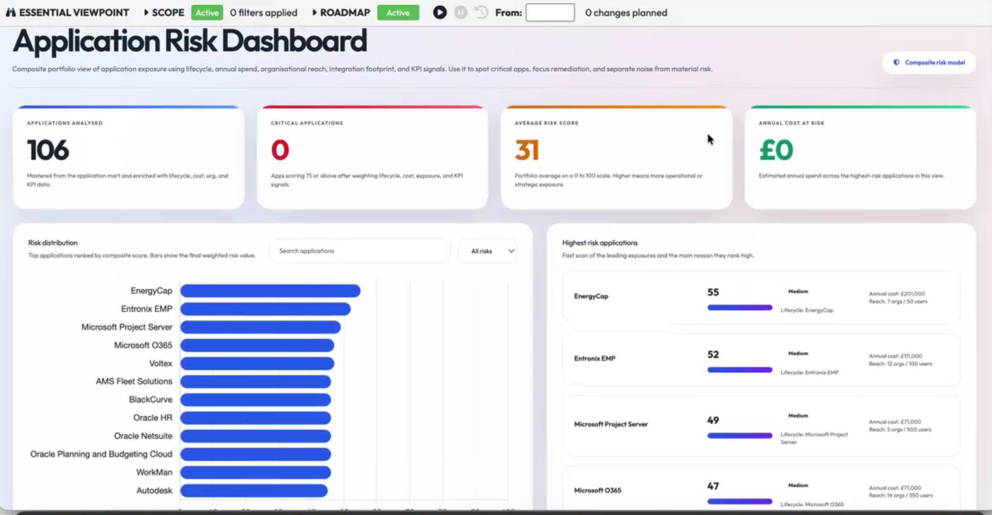Viewport: 992px width, 515px height.
Task: Click the roadmap pause button
Action: click(461, 12)
